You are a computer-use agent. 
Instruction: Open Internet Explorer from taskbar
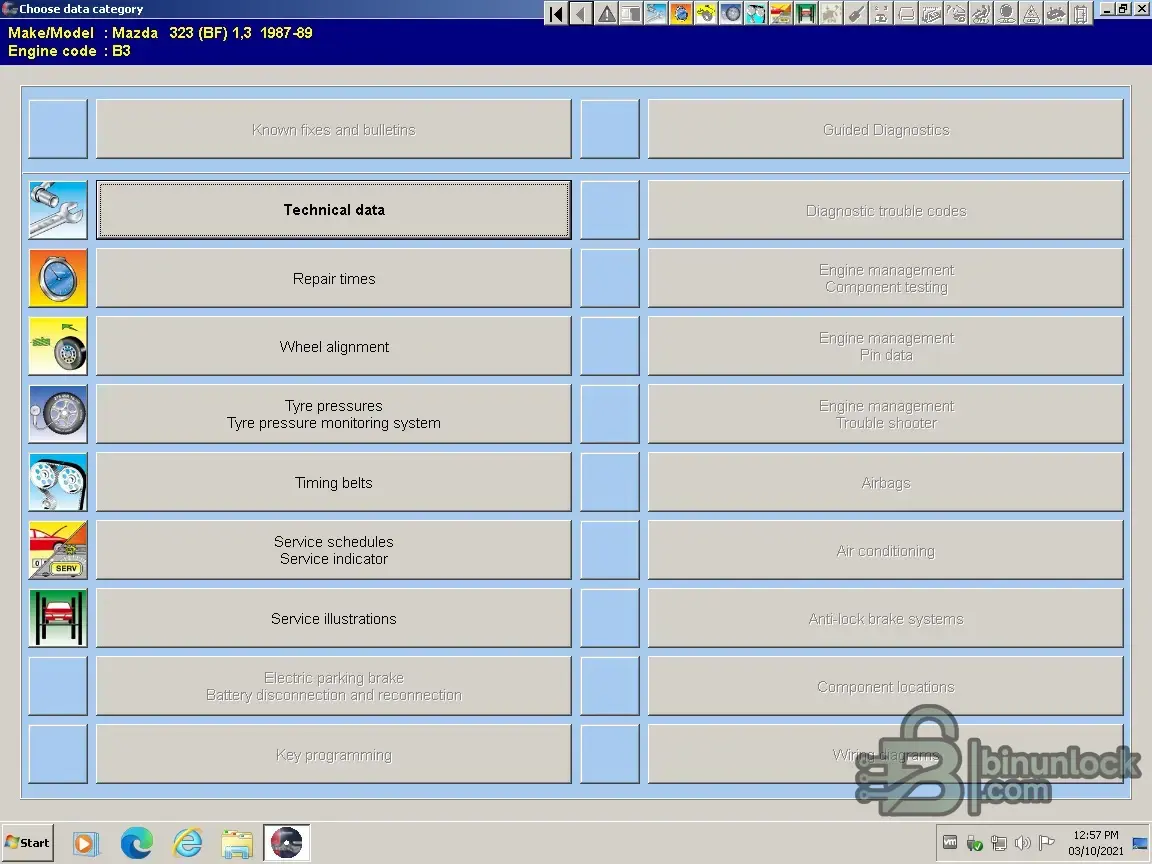[x=187, y=843]
